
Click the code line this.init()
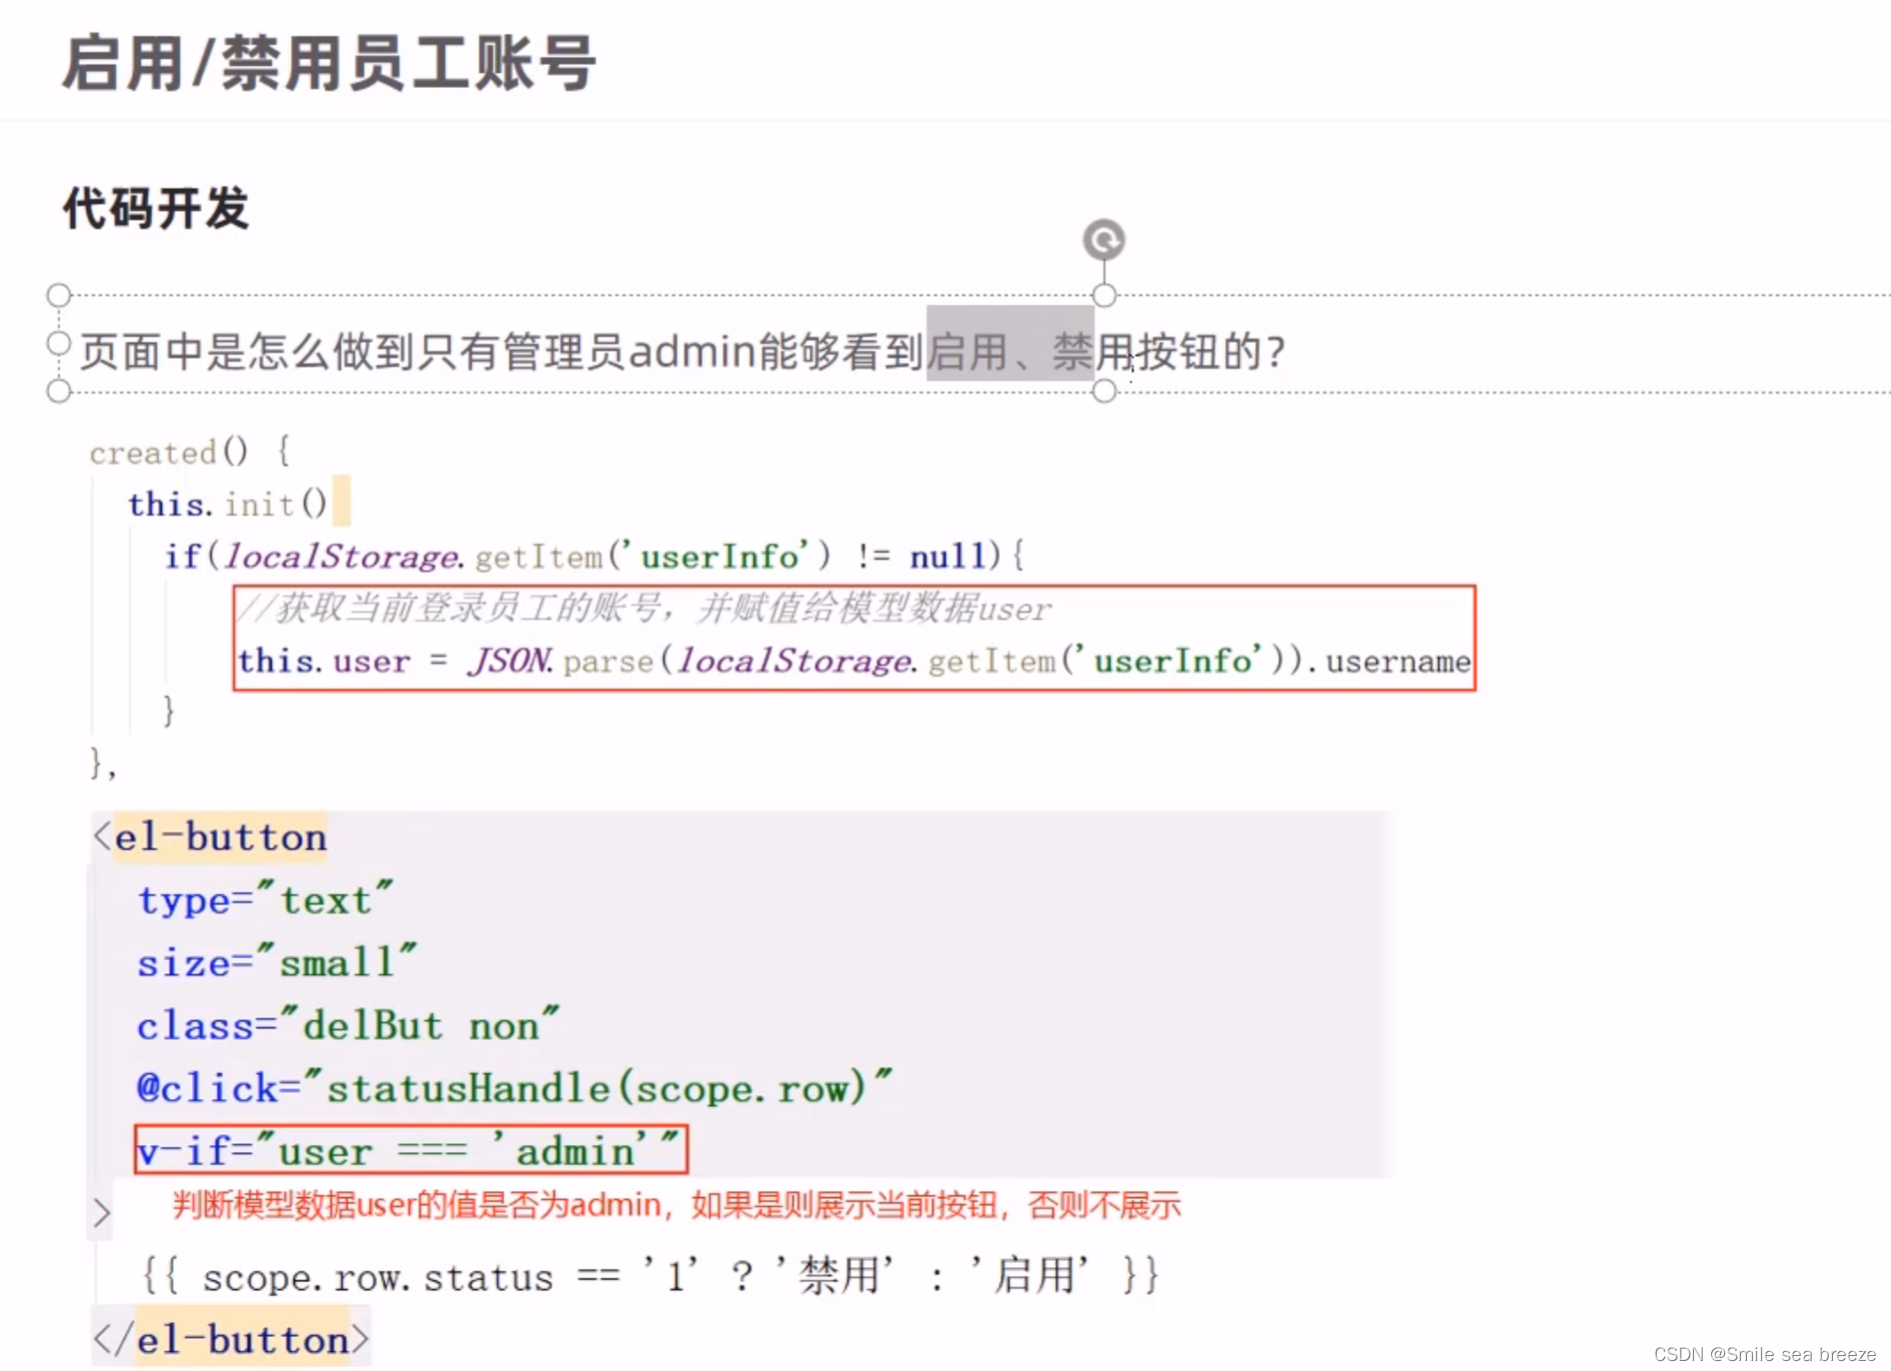click(227, 503)
